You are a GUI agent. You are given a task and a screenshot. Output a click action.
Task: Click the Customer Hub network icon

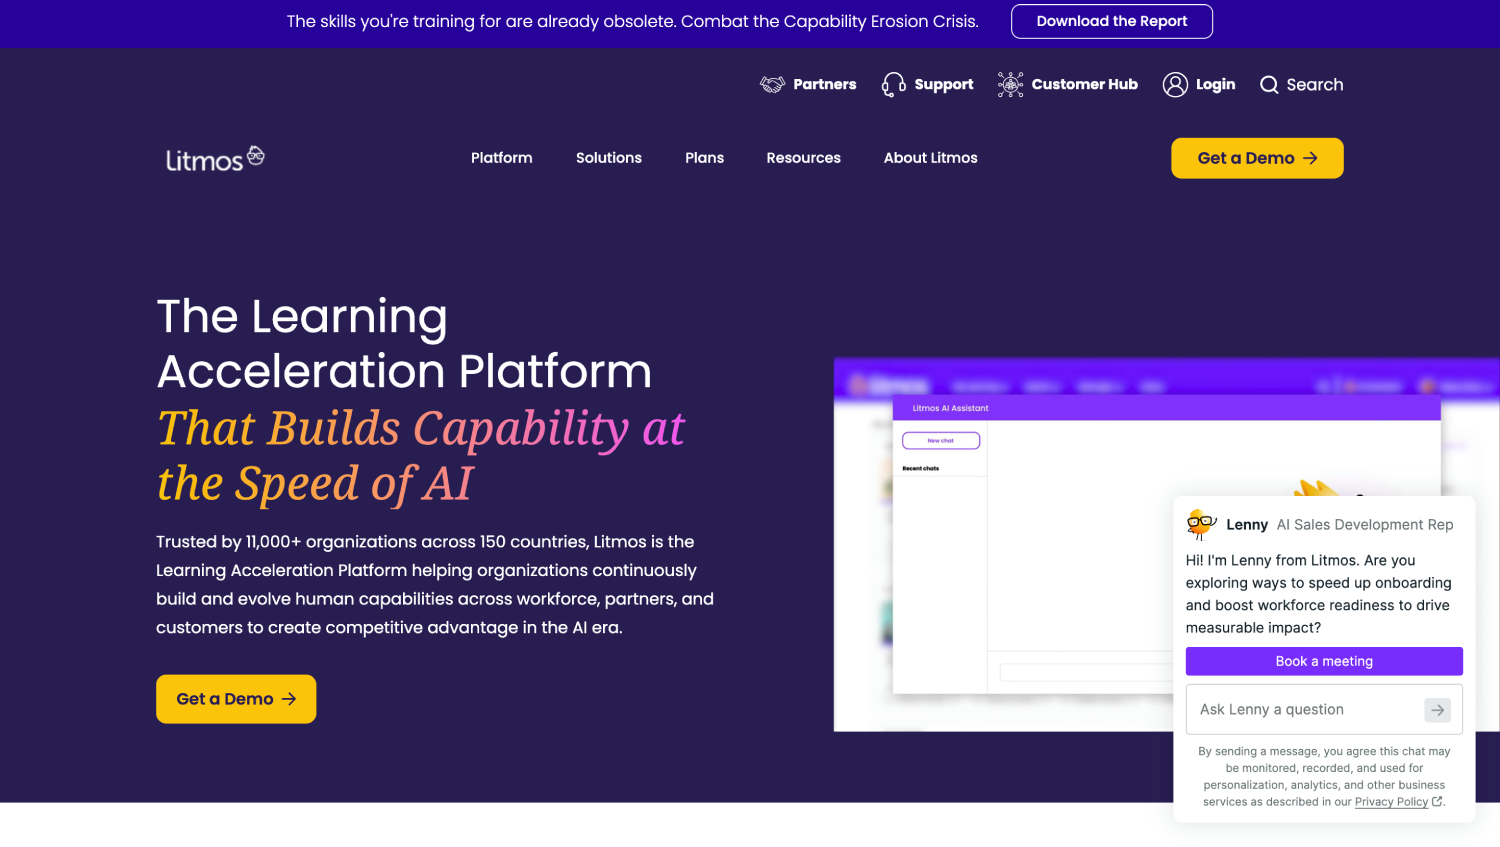point(1011,85)
